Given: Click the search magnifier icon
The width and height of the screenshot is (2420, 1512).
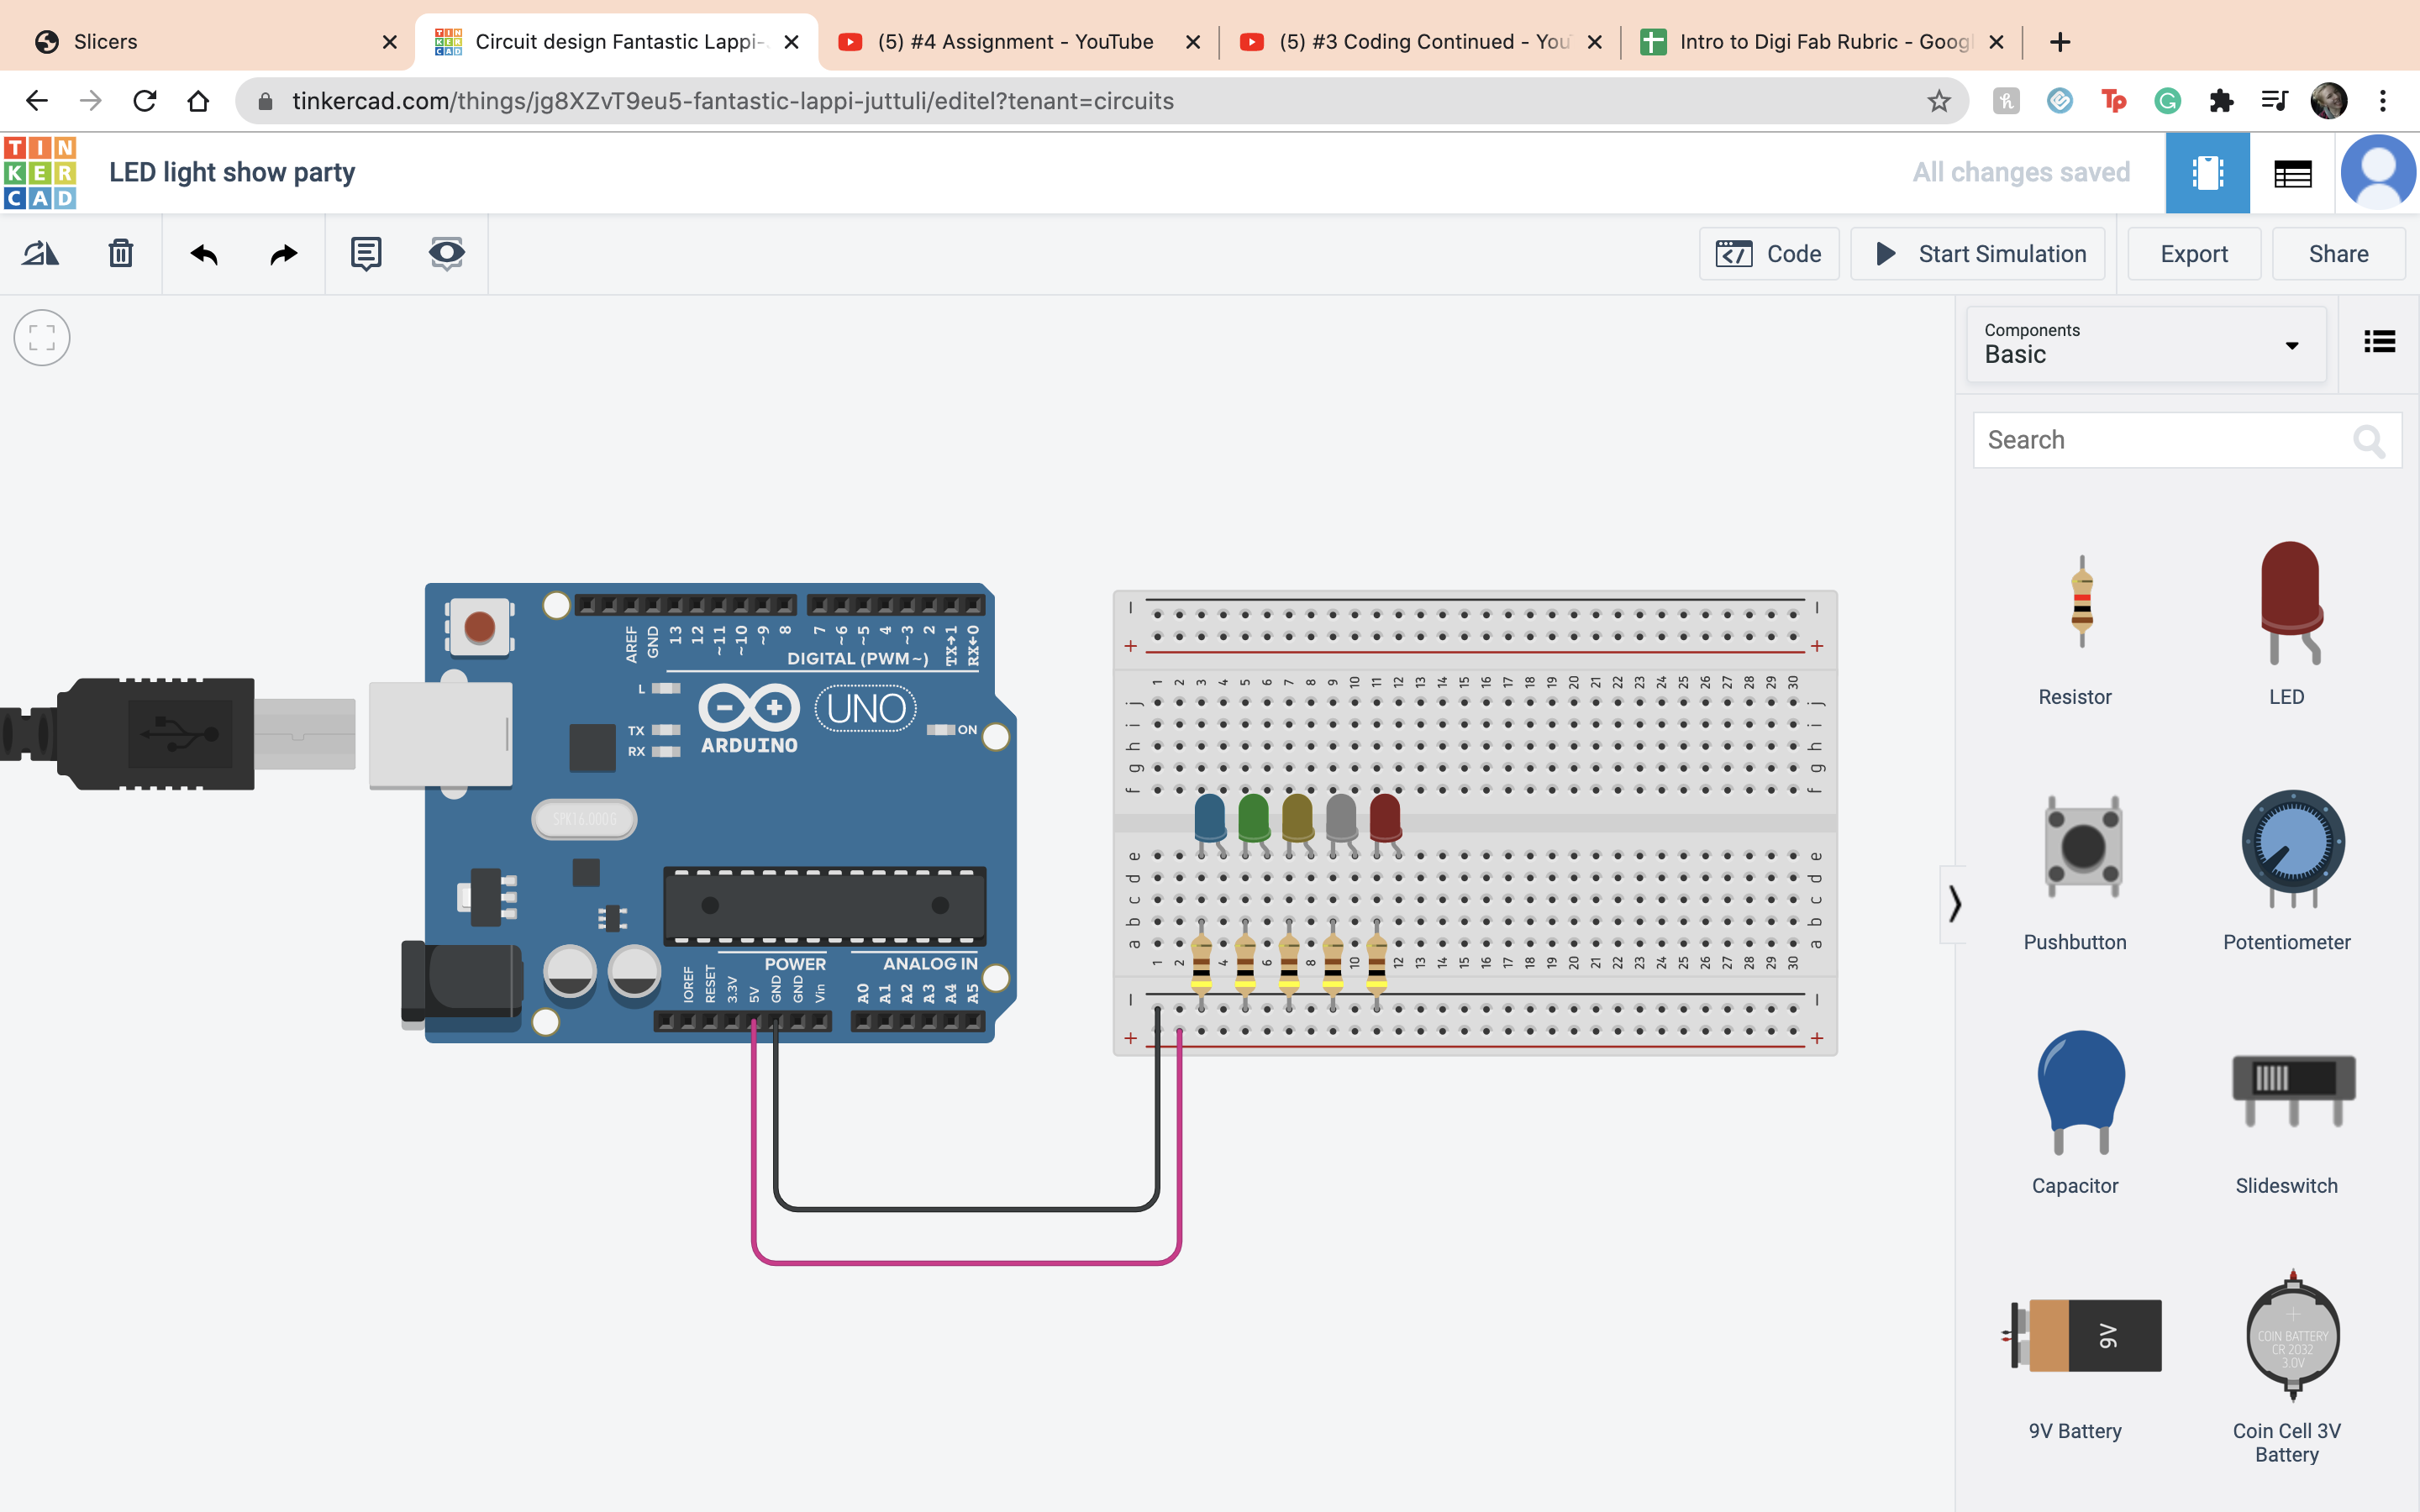Looking at the screenshot, I should (x=2368, y=440).
